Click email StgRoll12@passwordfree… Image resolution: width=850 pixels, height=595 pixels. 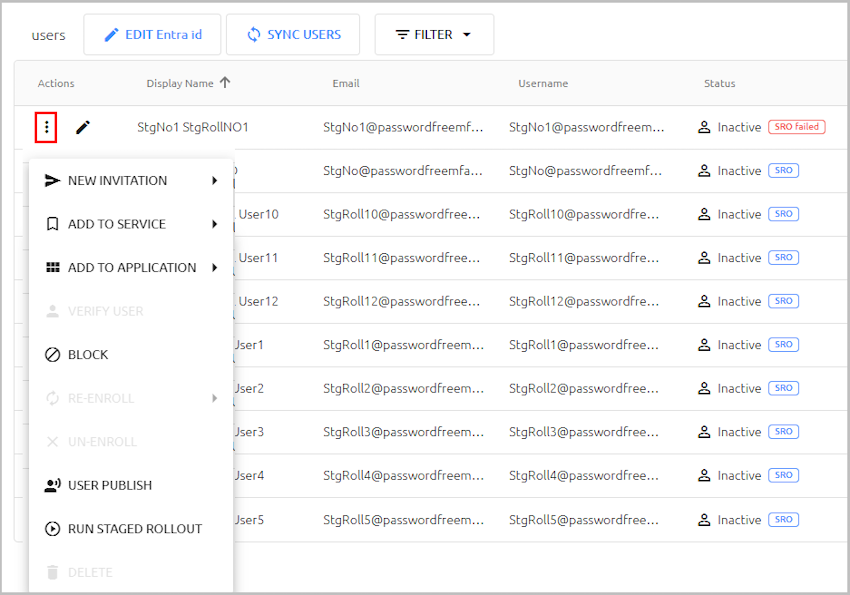click(401, 302)
